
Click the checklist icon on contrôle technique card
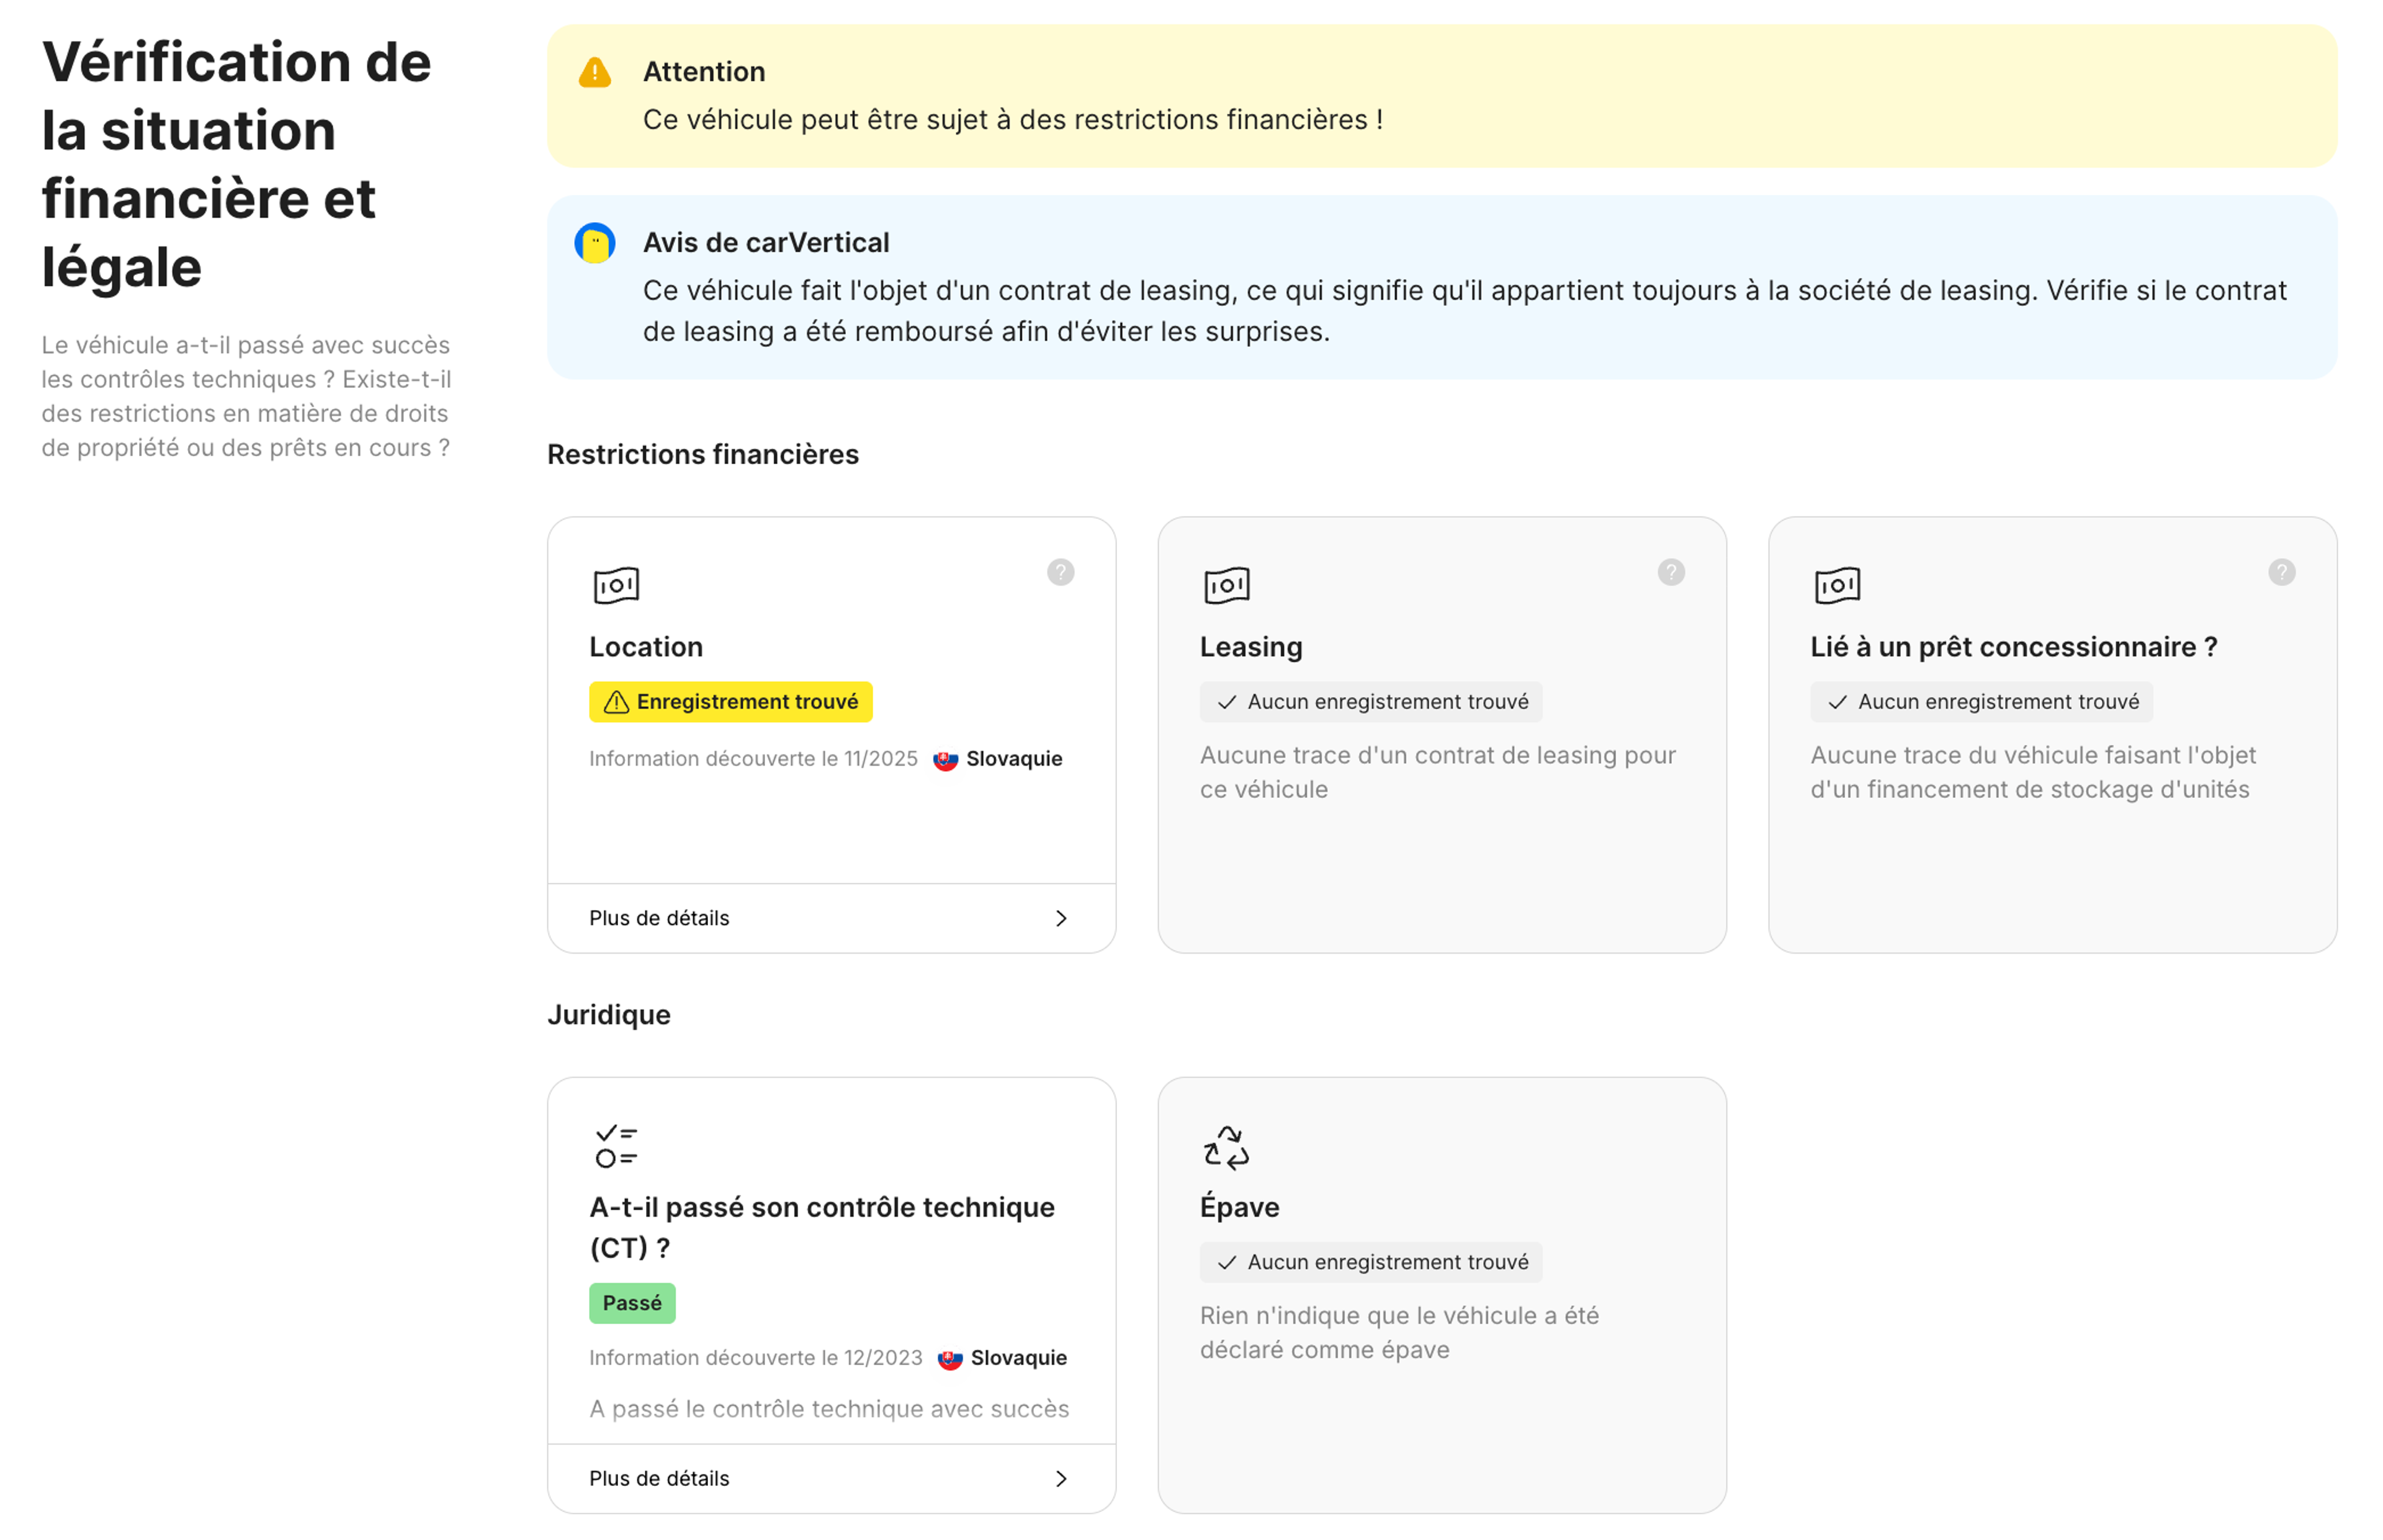[616, 1146]
